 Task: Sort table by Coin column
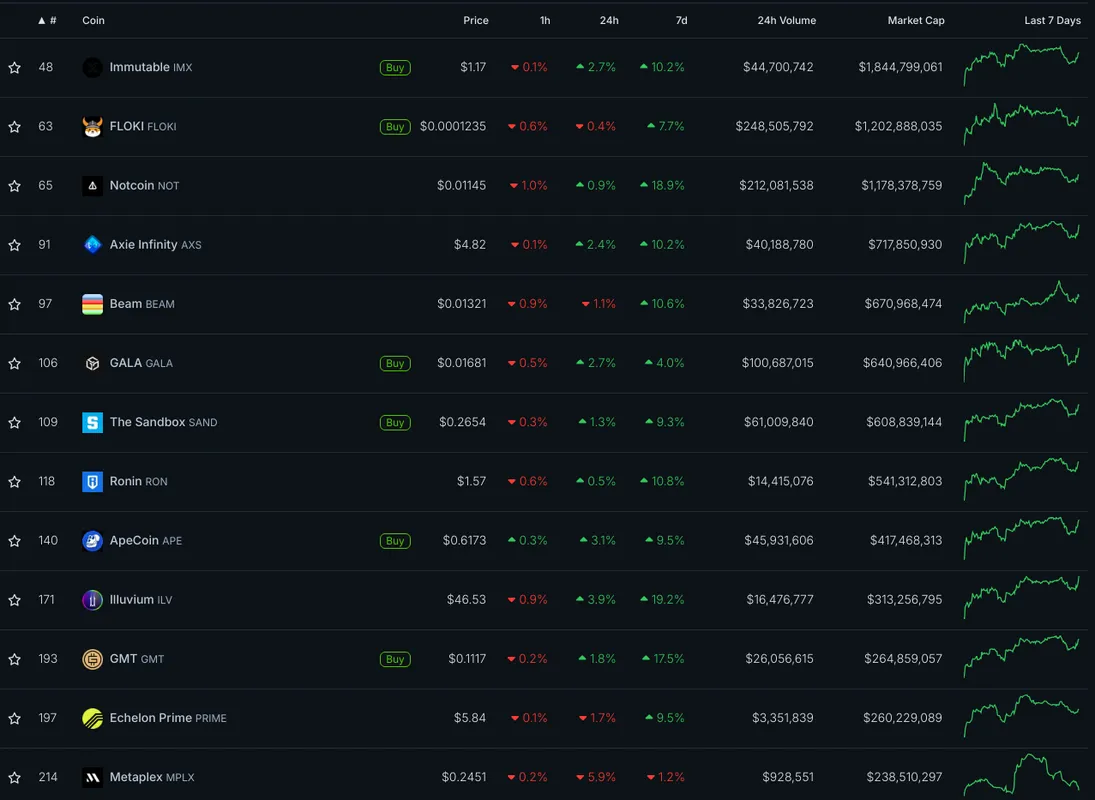pos(94,21)
